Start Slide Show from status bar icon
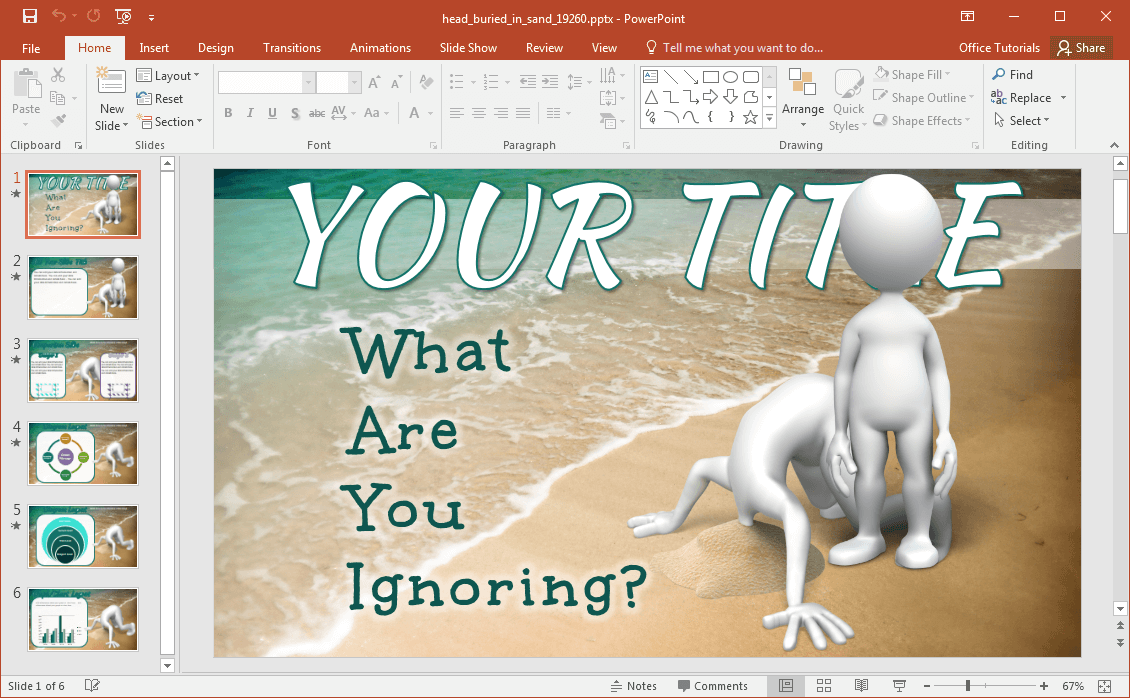Screen dimensions: 1130x698 [x=899, y=686]
